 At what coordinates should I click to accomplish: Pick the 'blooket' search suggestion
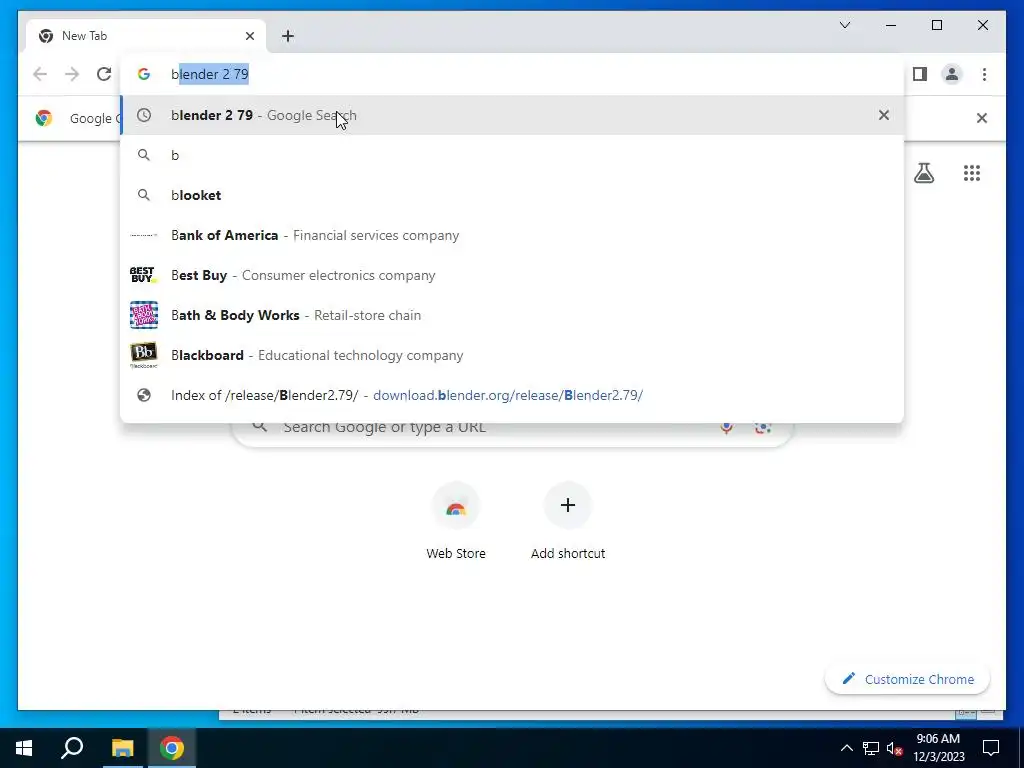click(512, 195)
